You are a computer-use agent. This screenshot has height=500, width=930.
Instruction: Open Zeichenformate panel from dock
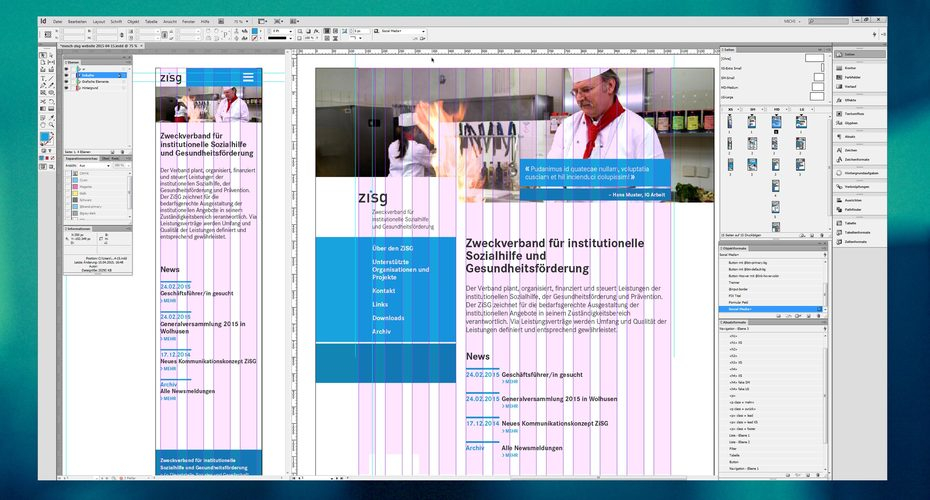[859, 160]
